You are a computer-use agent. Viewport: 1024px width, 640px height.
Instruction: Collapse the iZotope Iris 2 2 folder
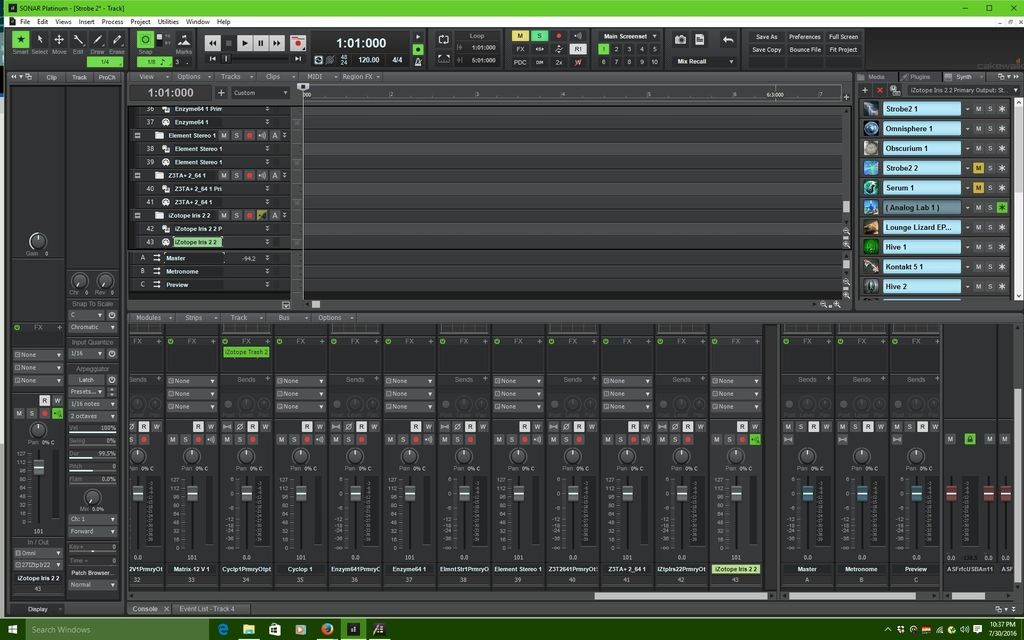tap(138, 215)
